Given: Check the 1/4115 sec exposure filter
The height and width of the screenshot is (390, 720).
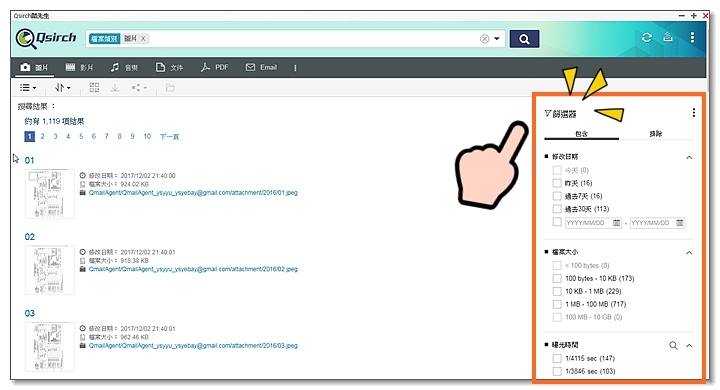Looking at the screenshot, I should (557, 358).
